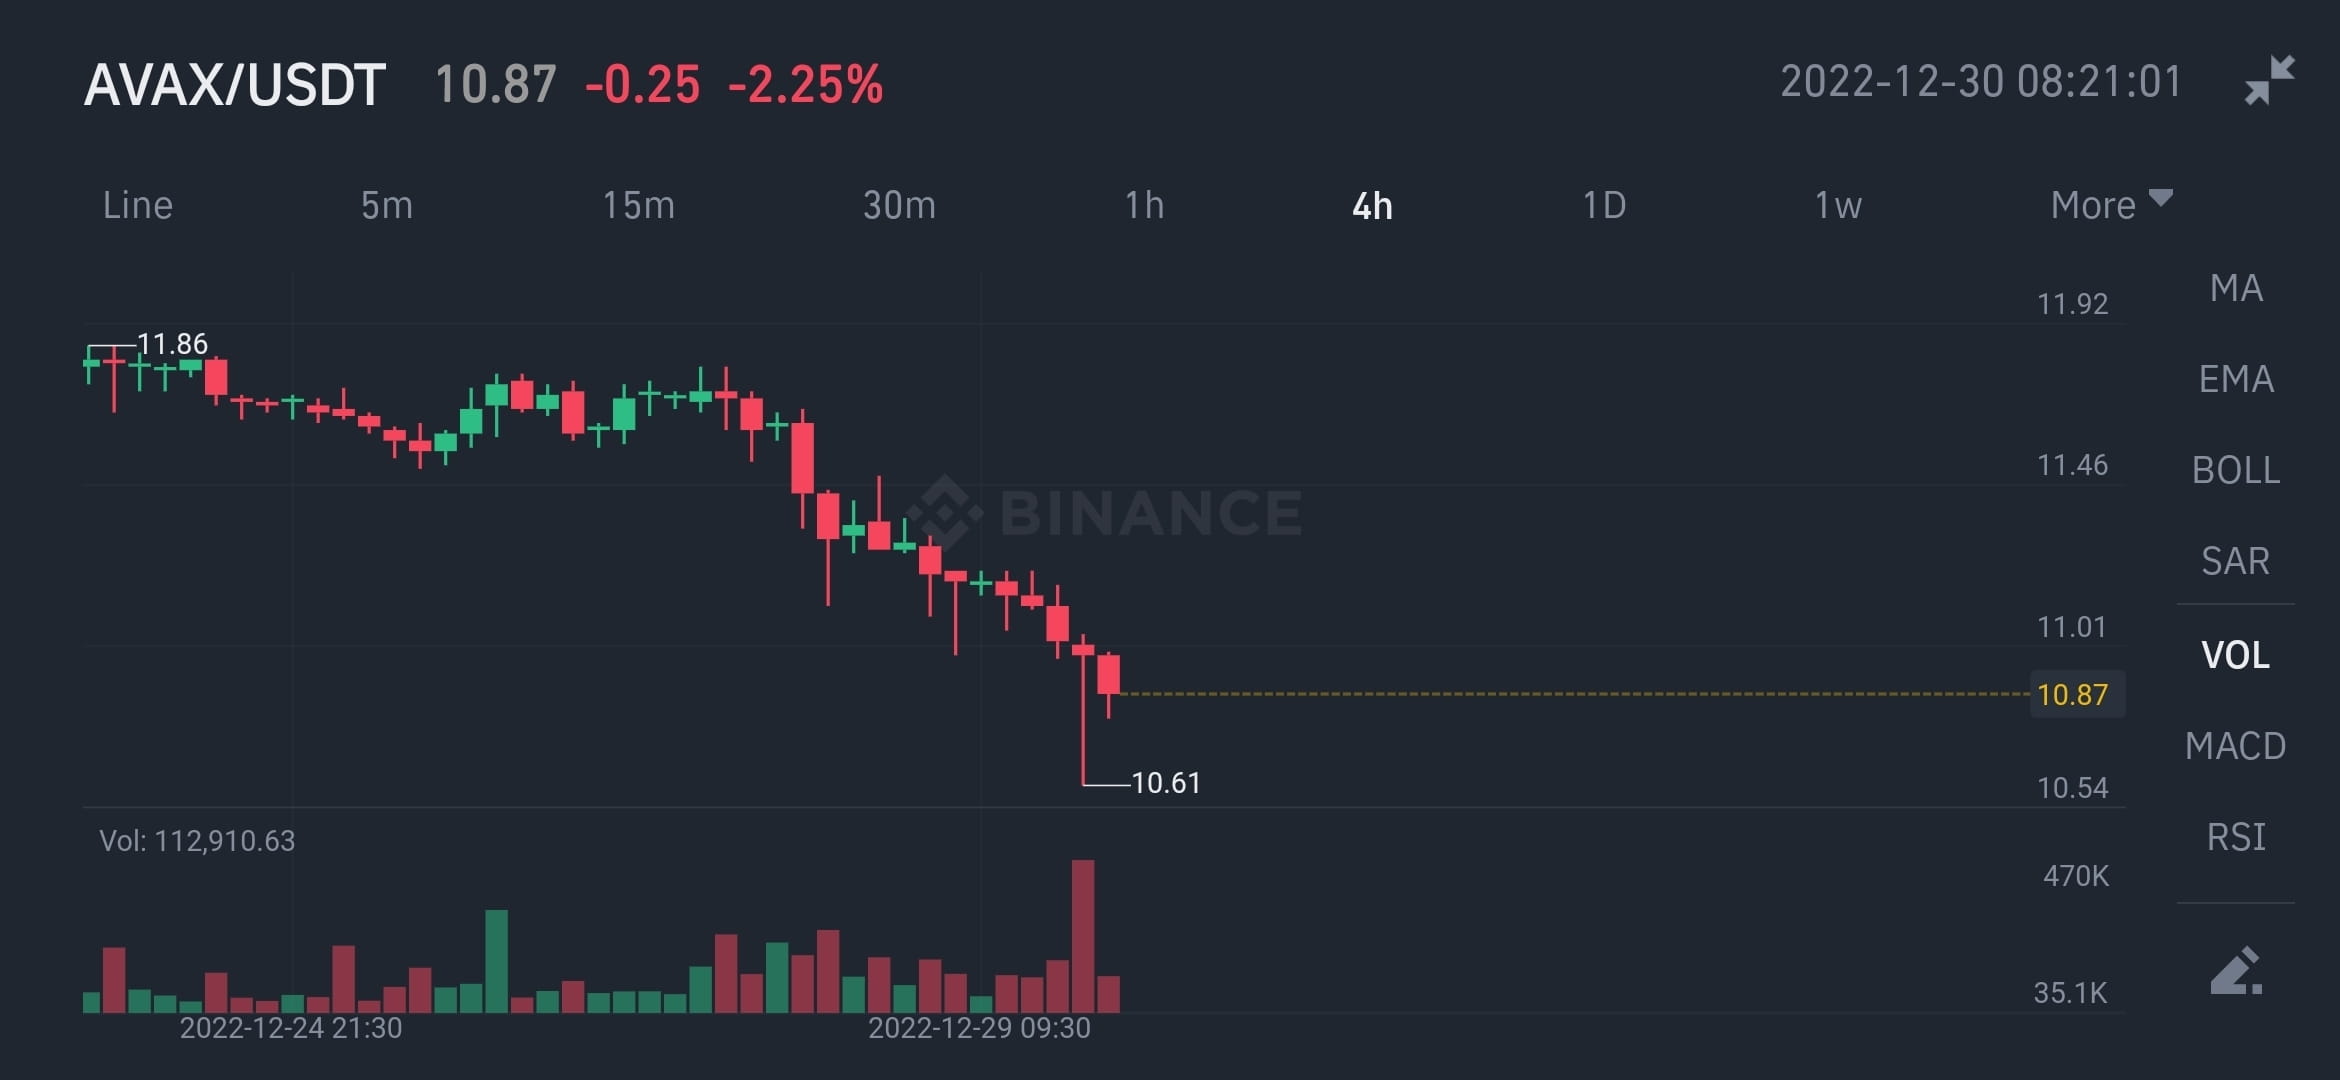Toggle the 1w weekly candle view
2340x1080 pixels.
(x=1836, y=205)
